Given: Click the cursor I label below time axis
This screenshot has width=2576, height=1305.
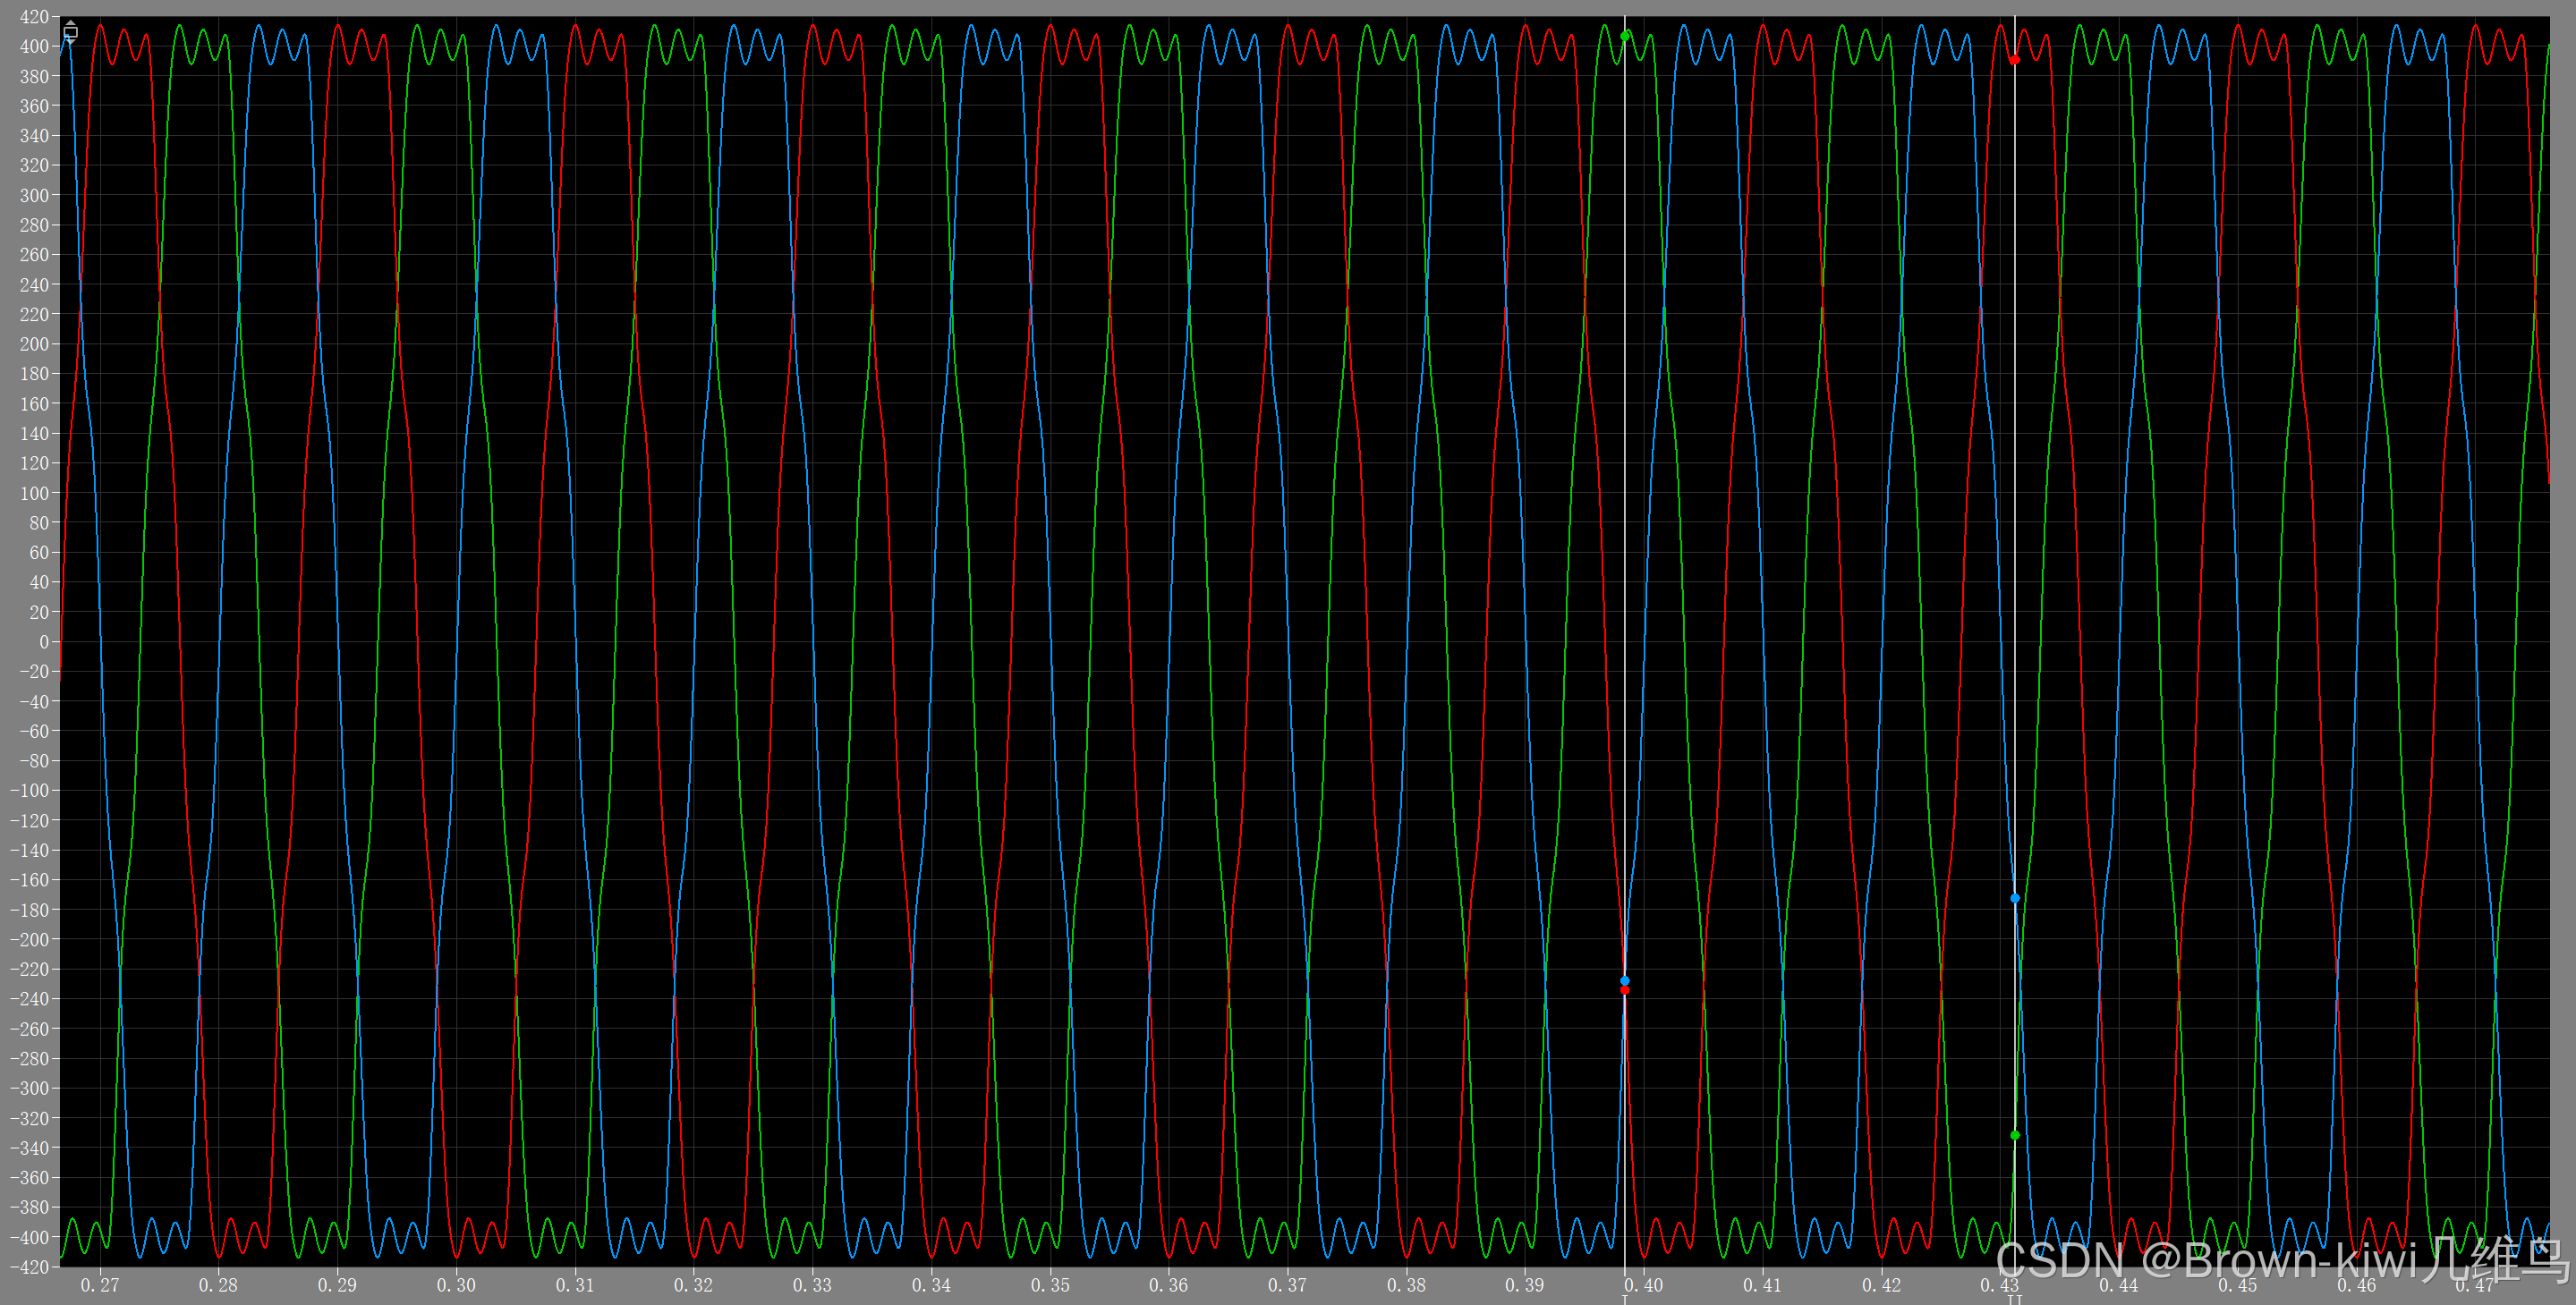Looking at the screenshot, I should click(1624, 1299).
